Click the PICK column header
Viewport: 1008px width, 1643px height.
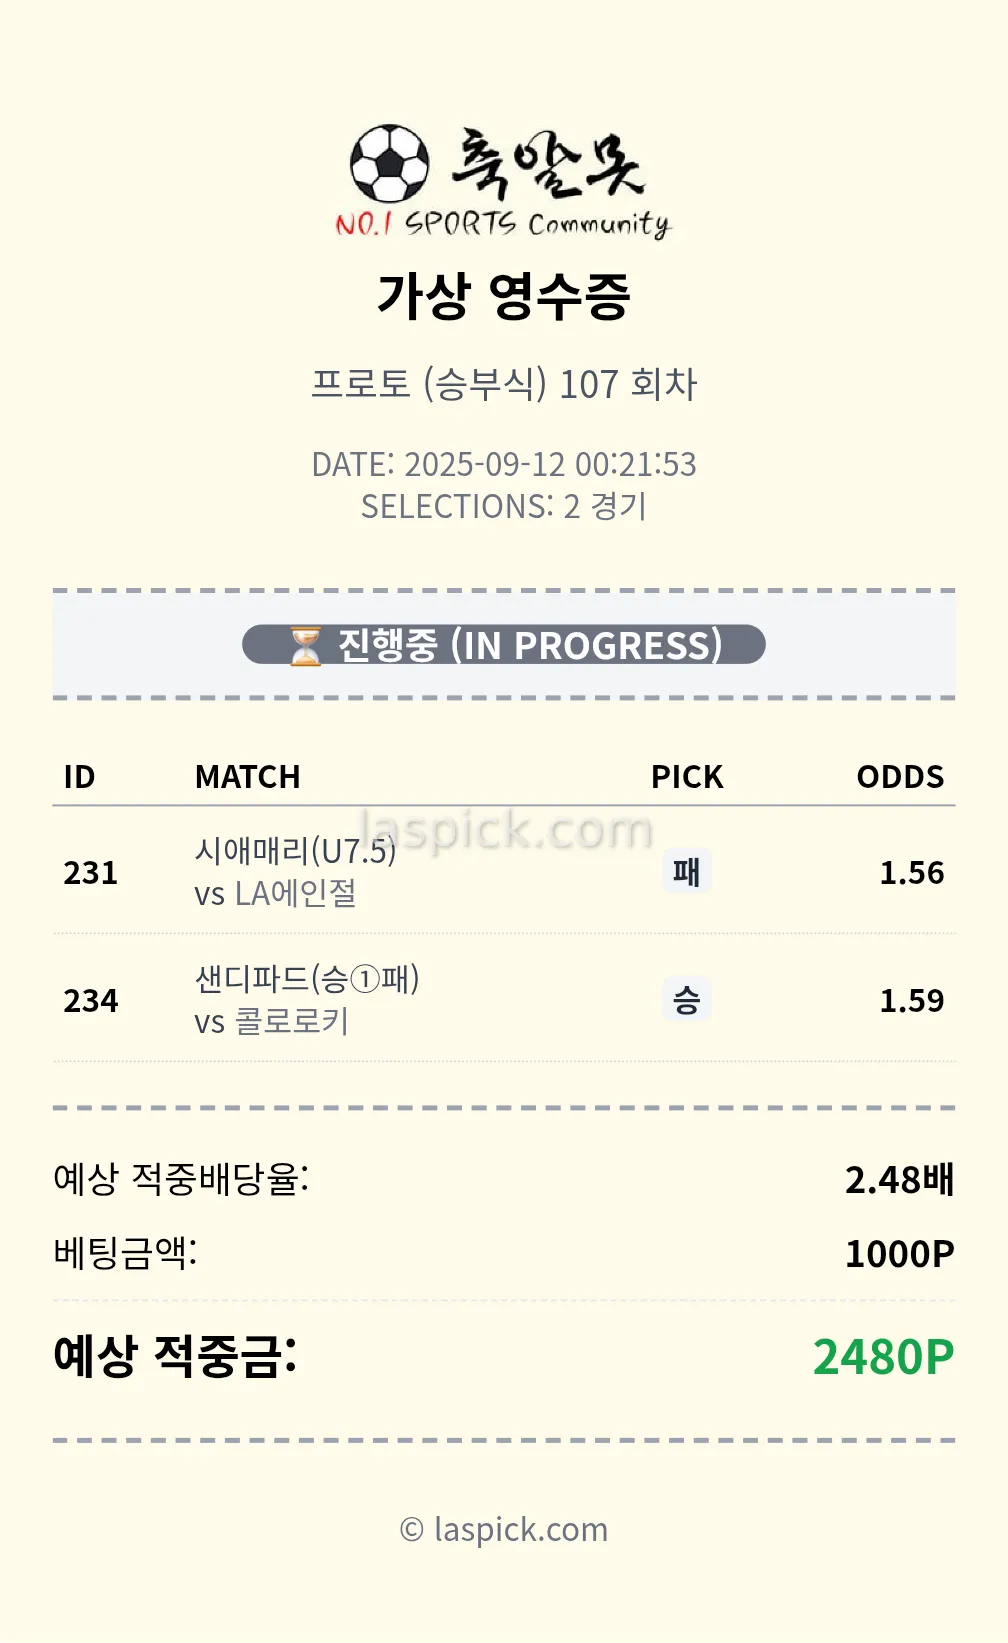click(x=687, y=777)
